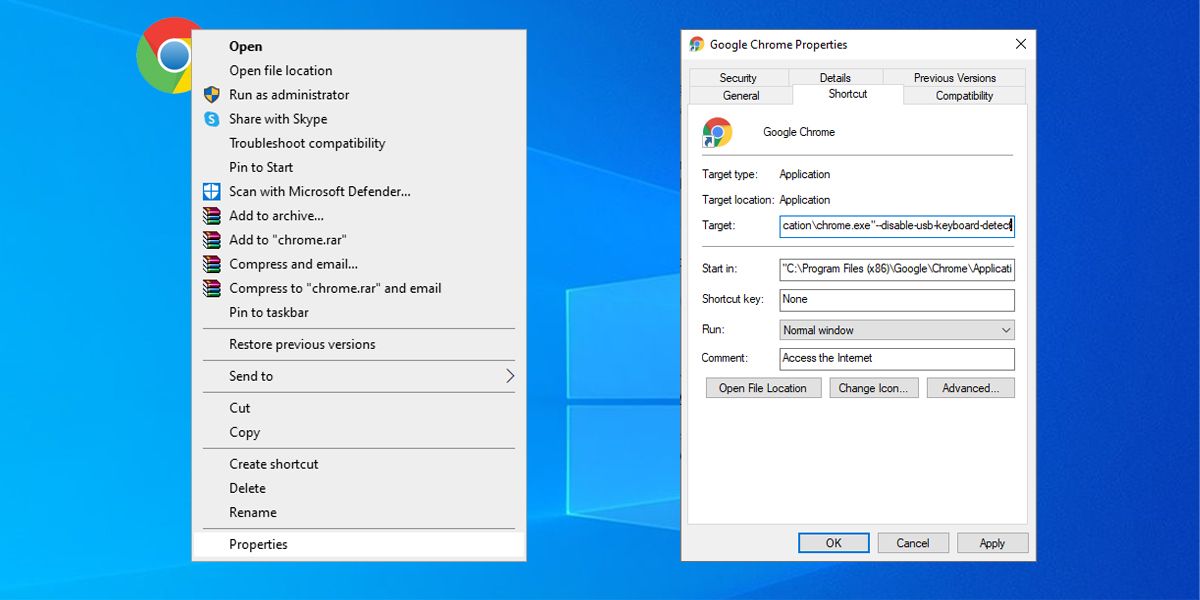This screenshot has height=600, width=1200.
Task: Switch to the Compatibility tab
Action: [964, 96]
